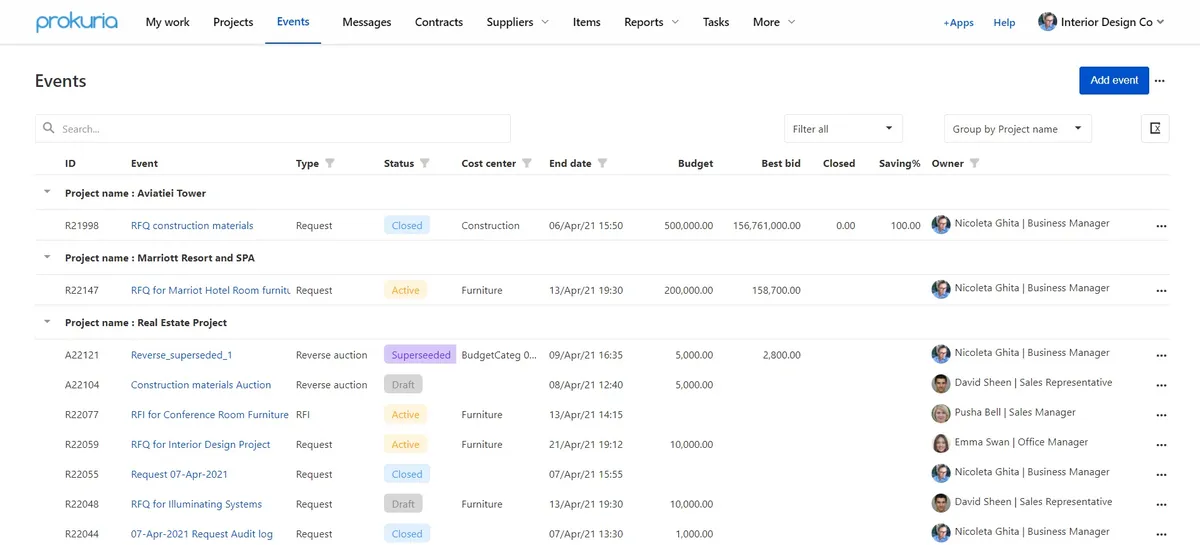Click the Status column filter icon
1200x545 pixels.
coord(424,164)
